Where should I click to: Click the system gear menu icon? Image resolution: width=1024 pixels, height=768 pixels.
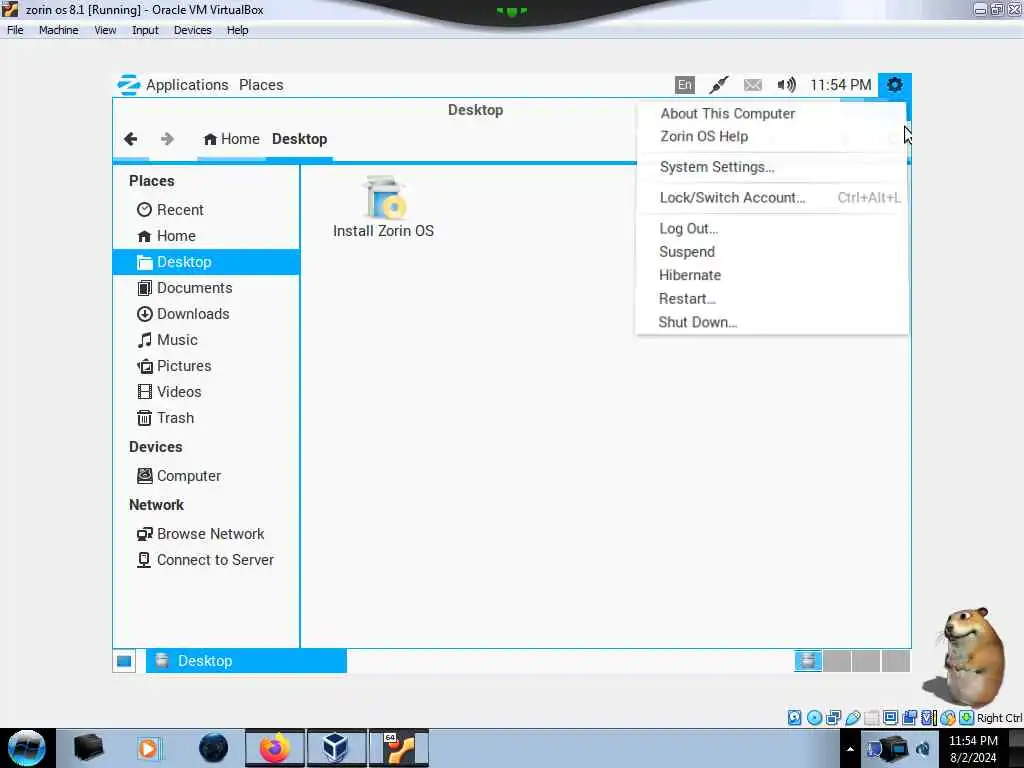[895, 85]
